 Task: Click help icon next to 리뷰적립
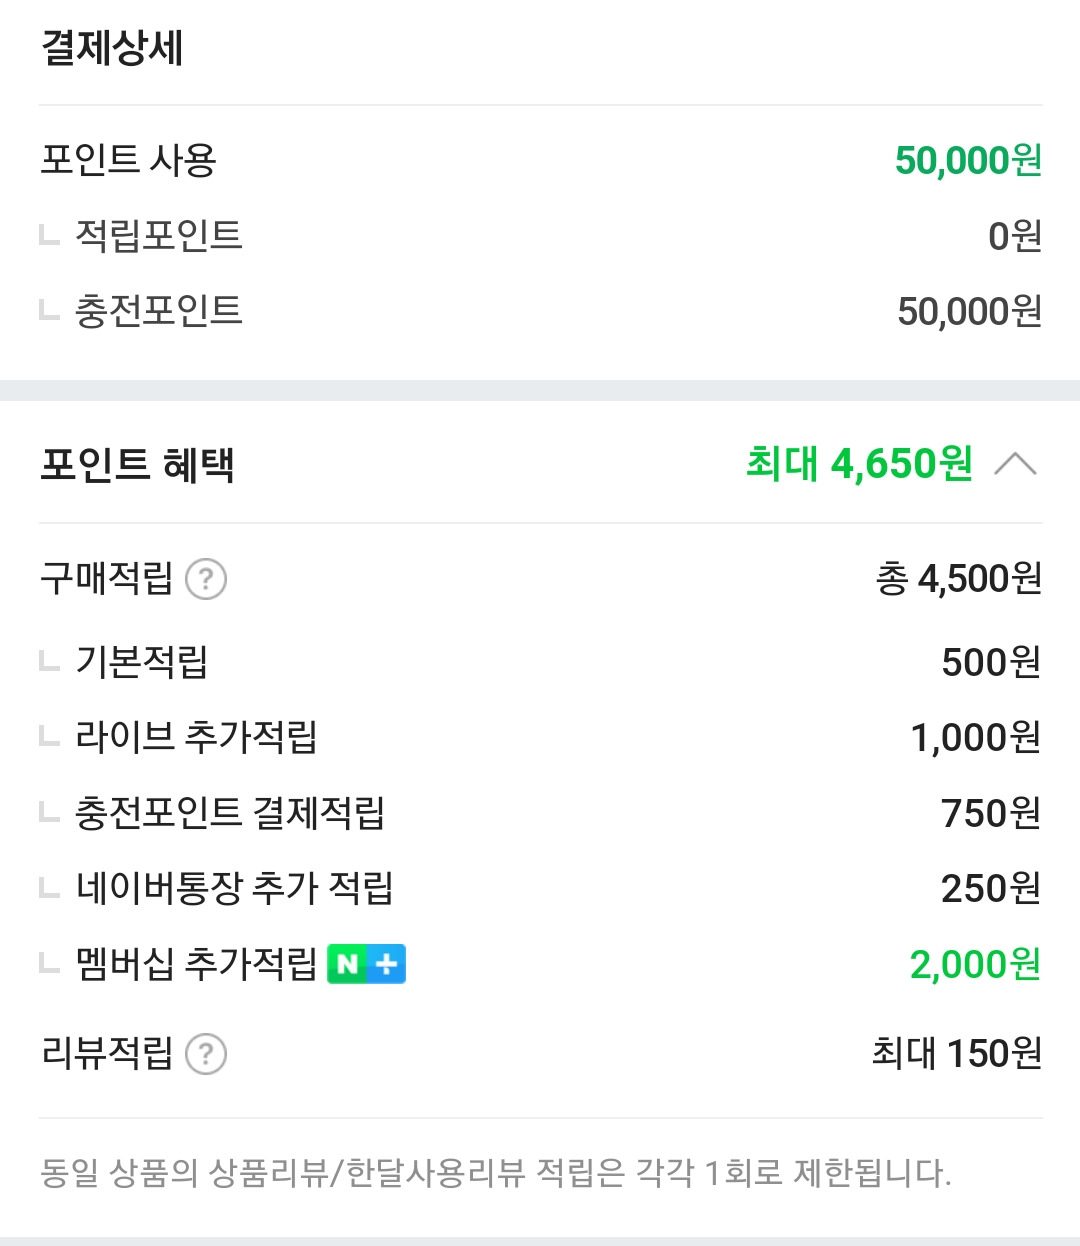pyautogui.click(x=206, y=1054)
